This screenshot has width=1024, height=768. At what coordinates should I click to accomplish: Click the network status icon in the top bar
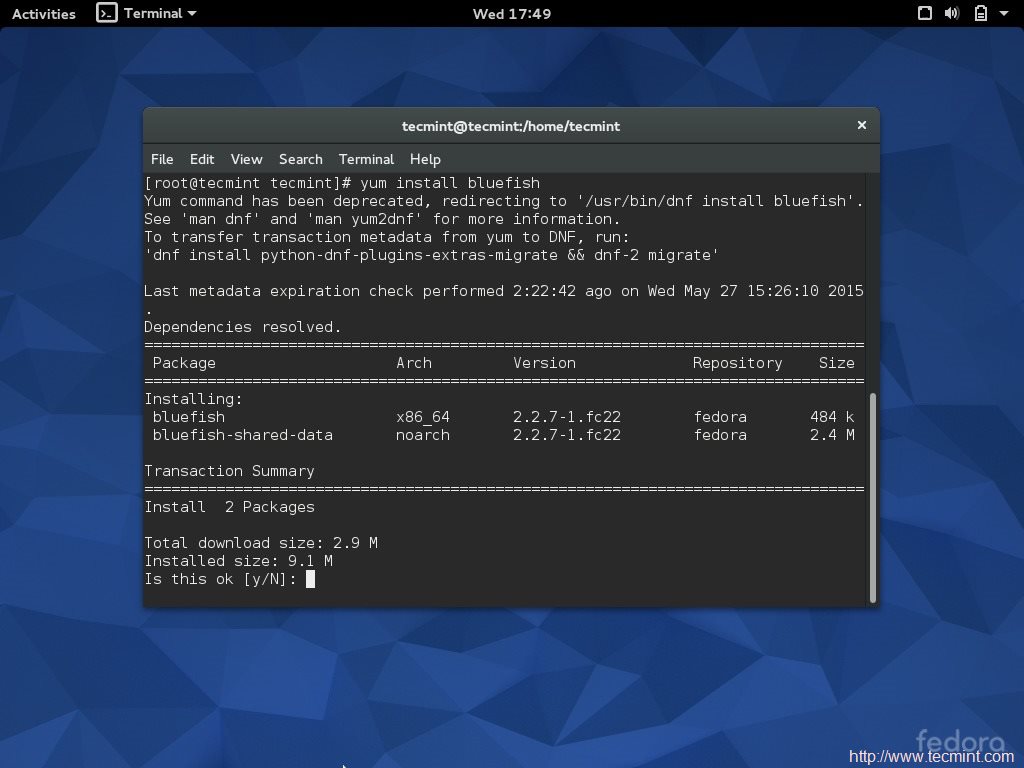coord(925,13)
